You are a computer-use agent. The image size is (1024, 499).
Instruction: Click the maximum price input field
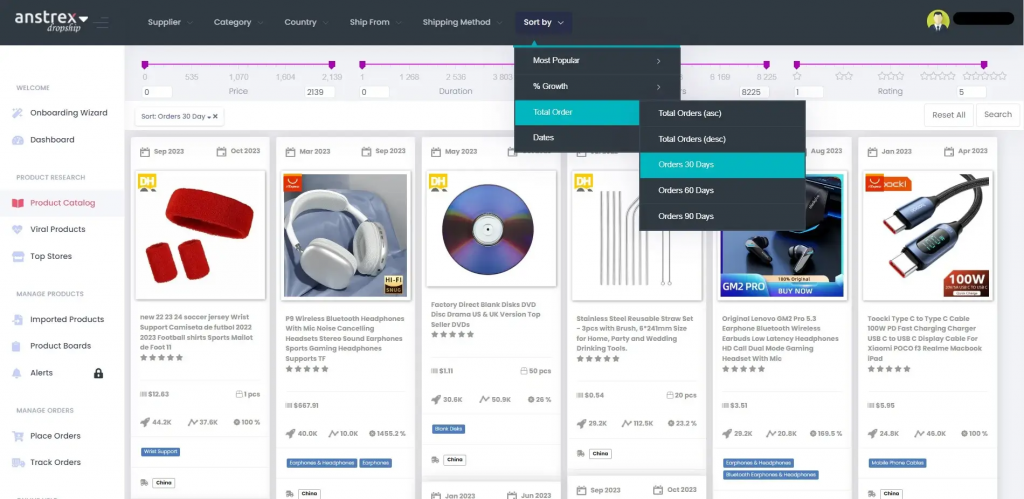(x=319, y=92)
